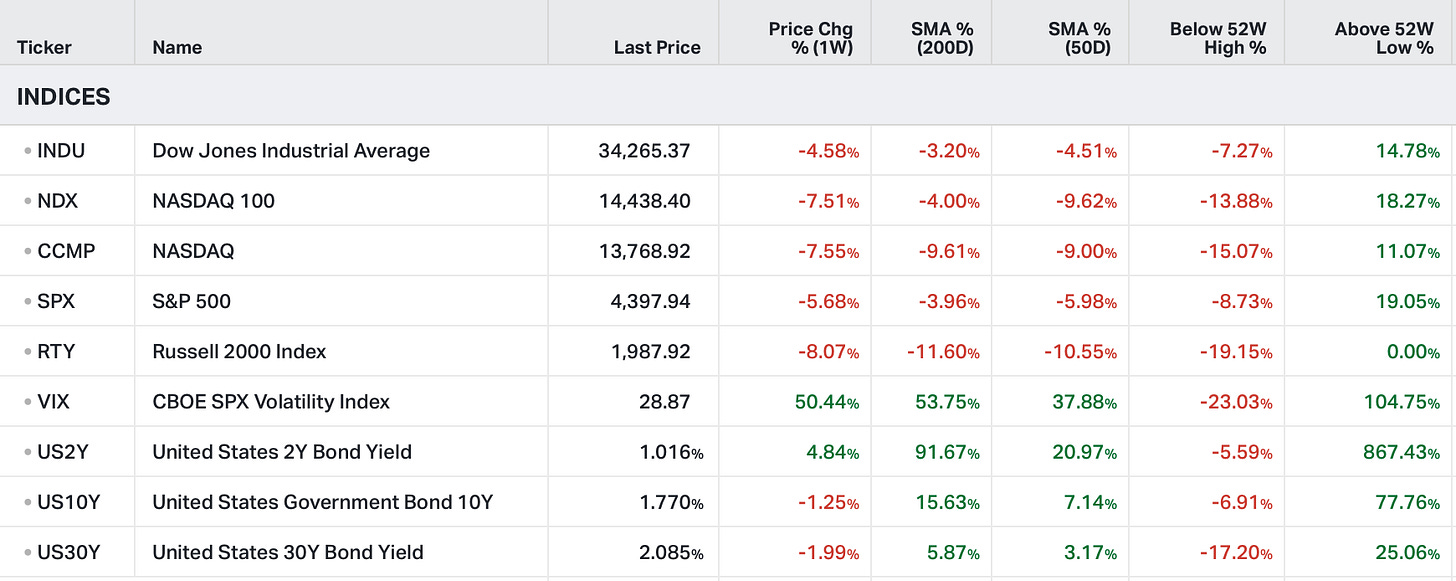Open Dow Jones Industrial Average name

click(291, 151)
